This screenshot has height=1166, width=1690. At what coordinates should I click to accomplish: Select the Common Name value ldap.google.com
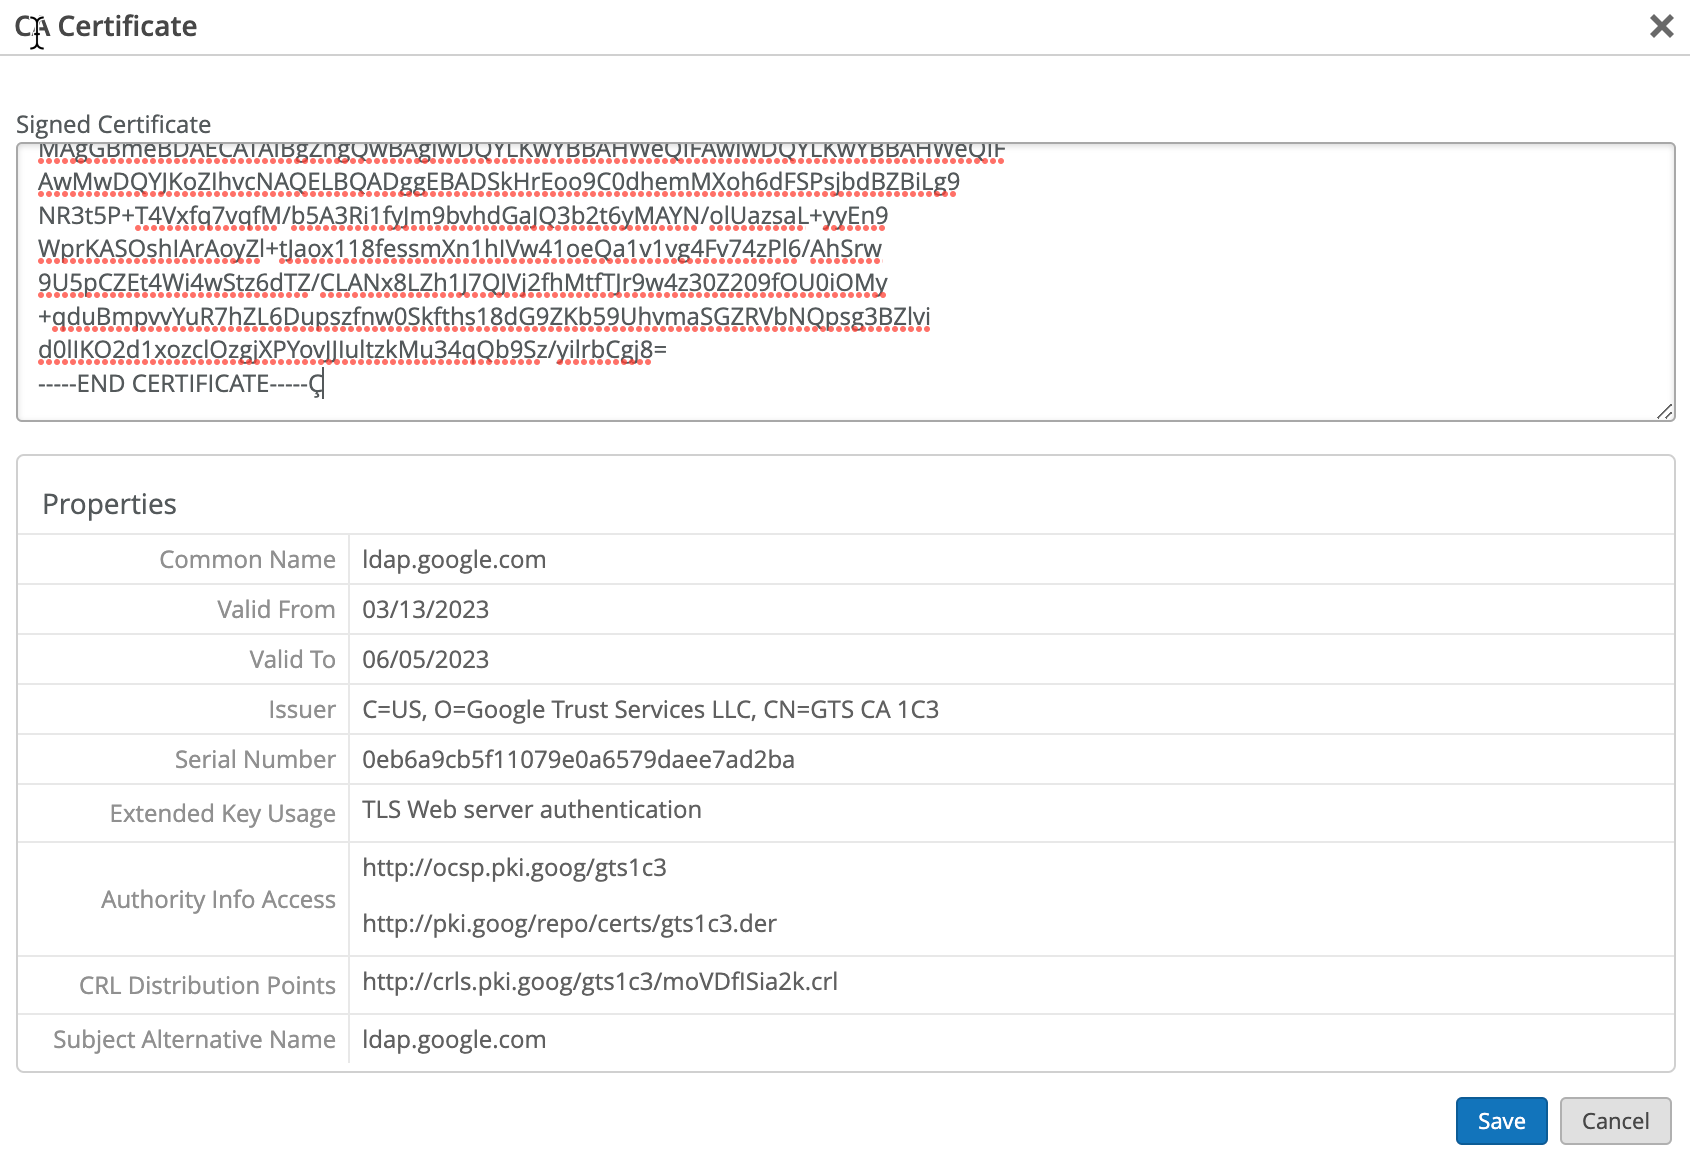454,560
